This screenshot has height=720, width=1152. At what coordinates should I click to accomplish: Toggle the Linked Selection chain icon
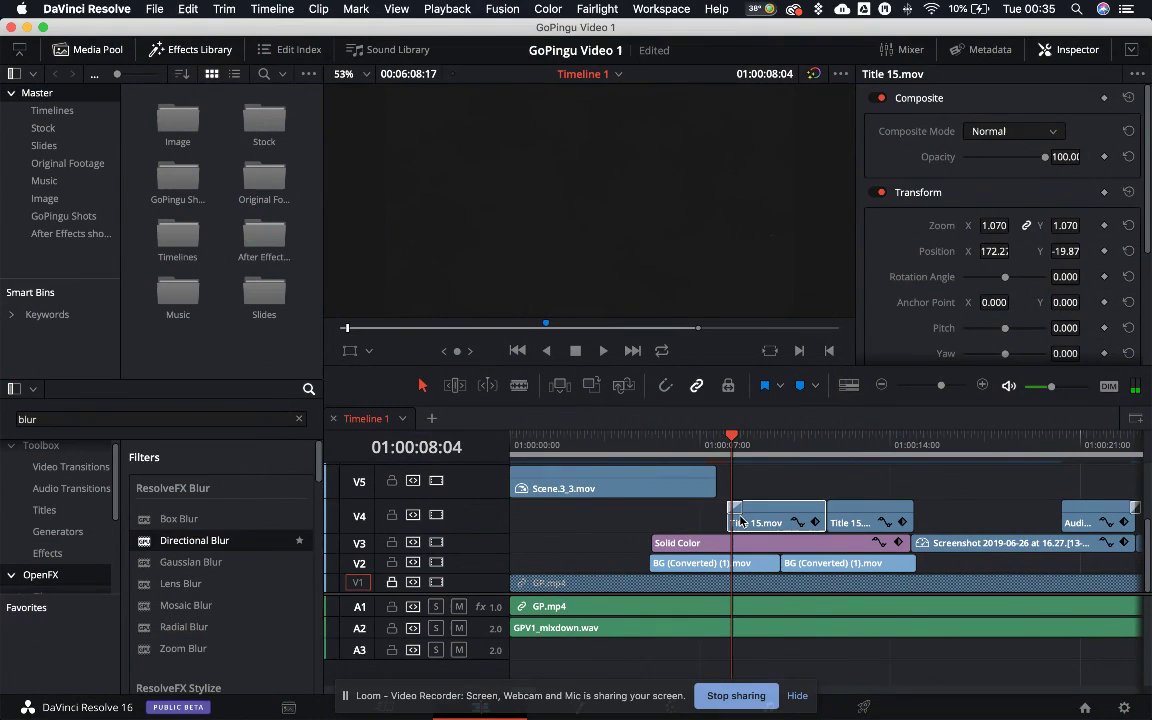coord(696,386)
